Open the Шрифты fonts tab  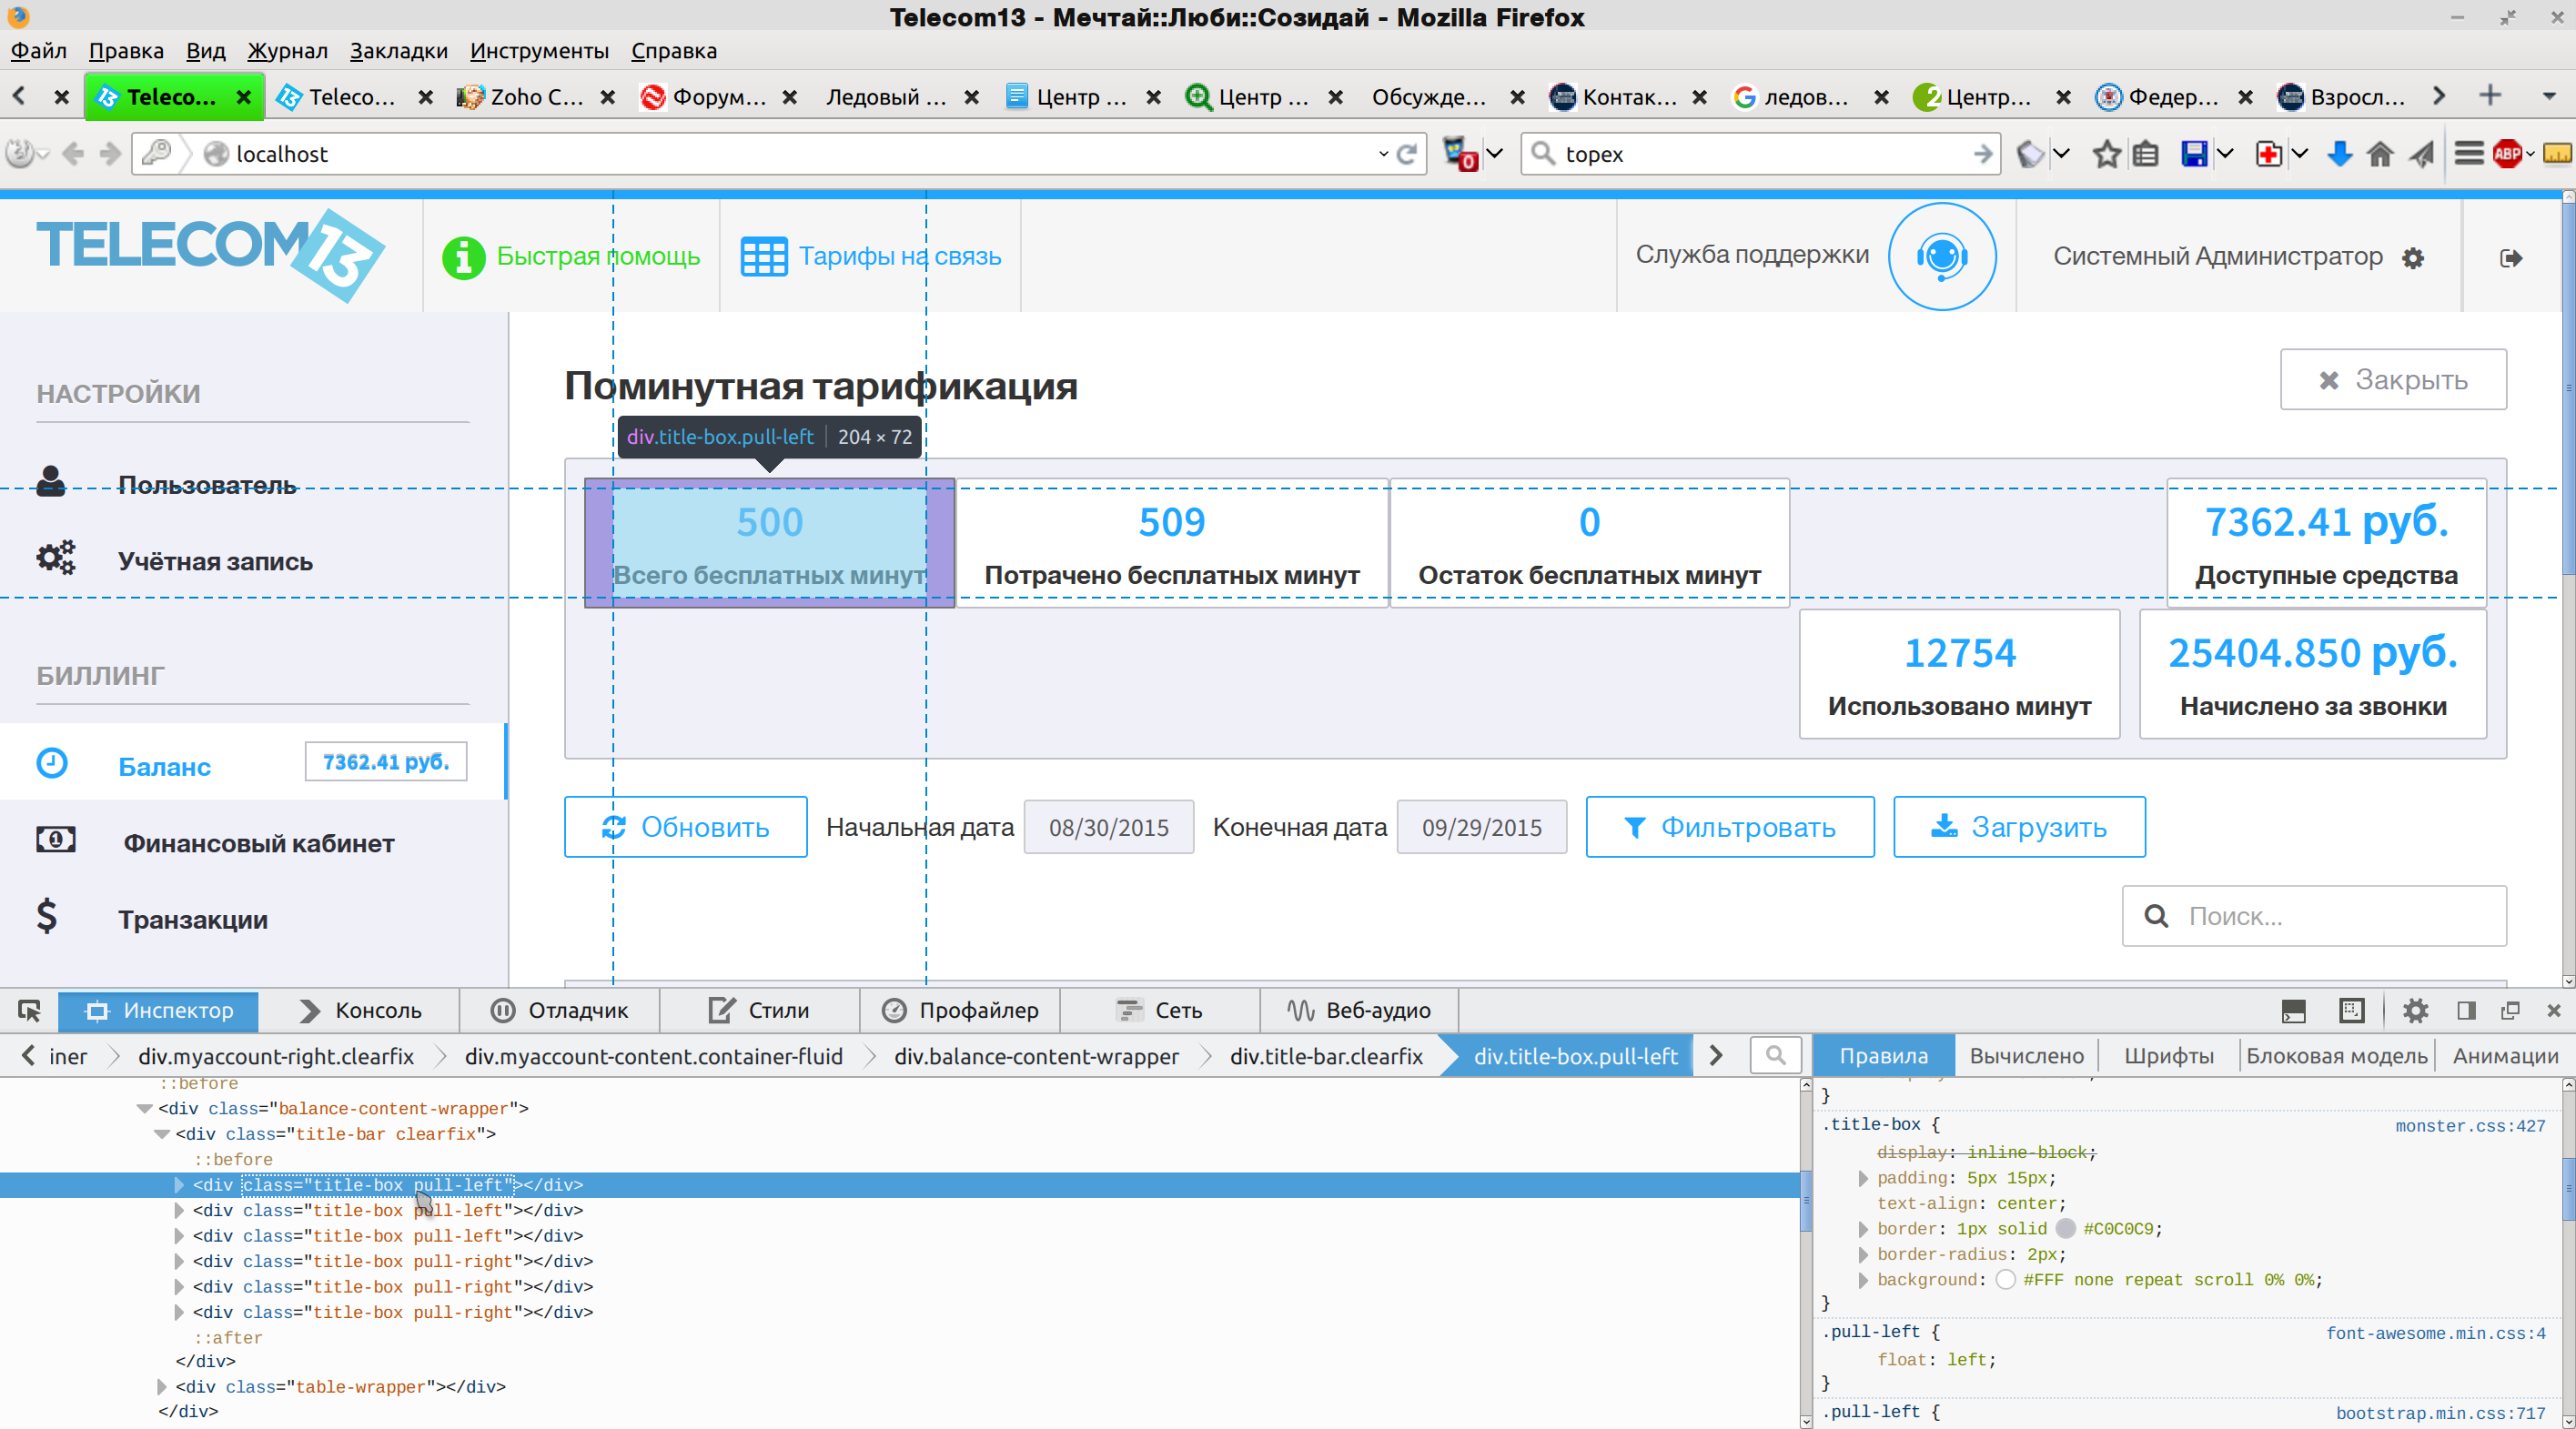[2168, 1056]
